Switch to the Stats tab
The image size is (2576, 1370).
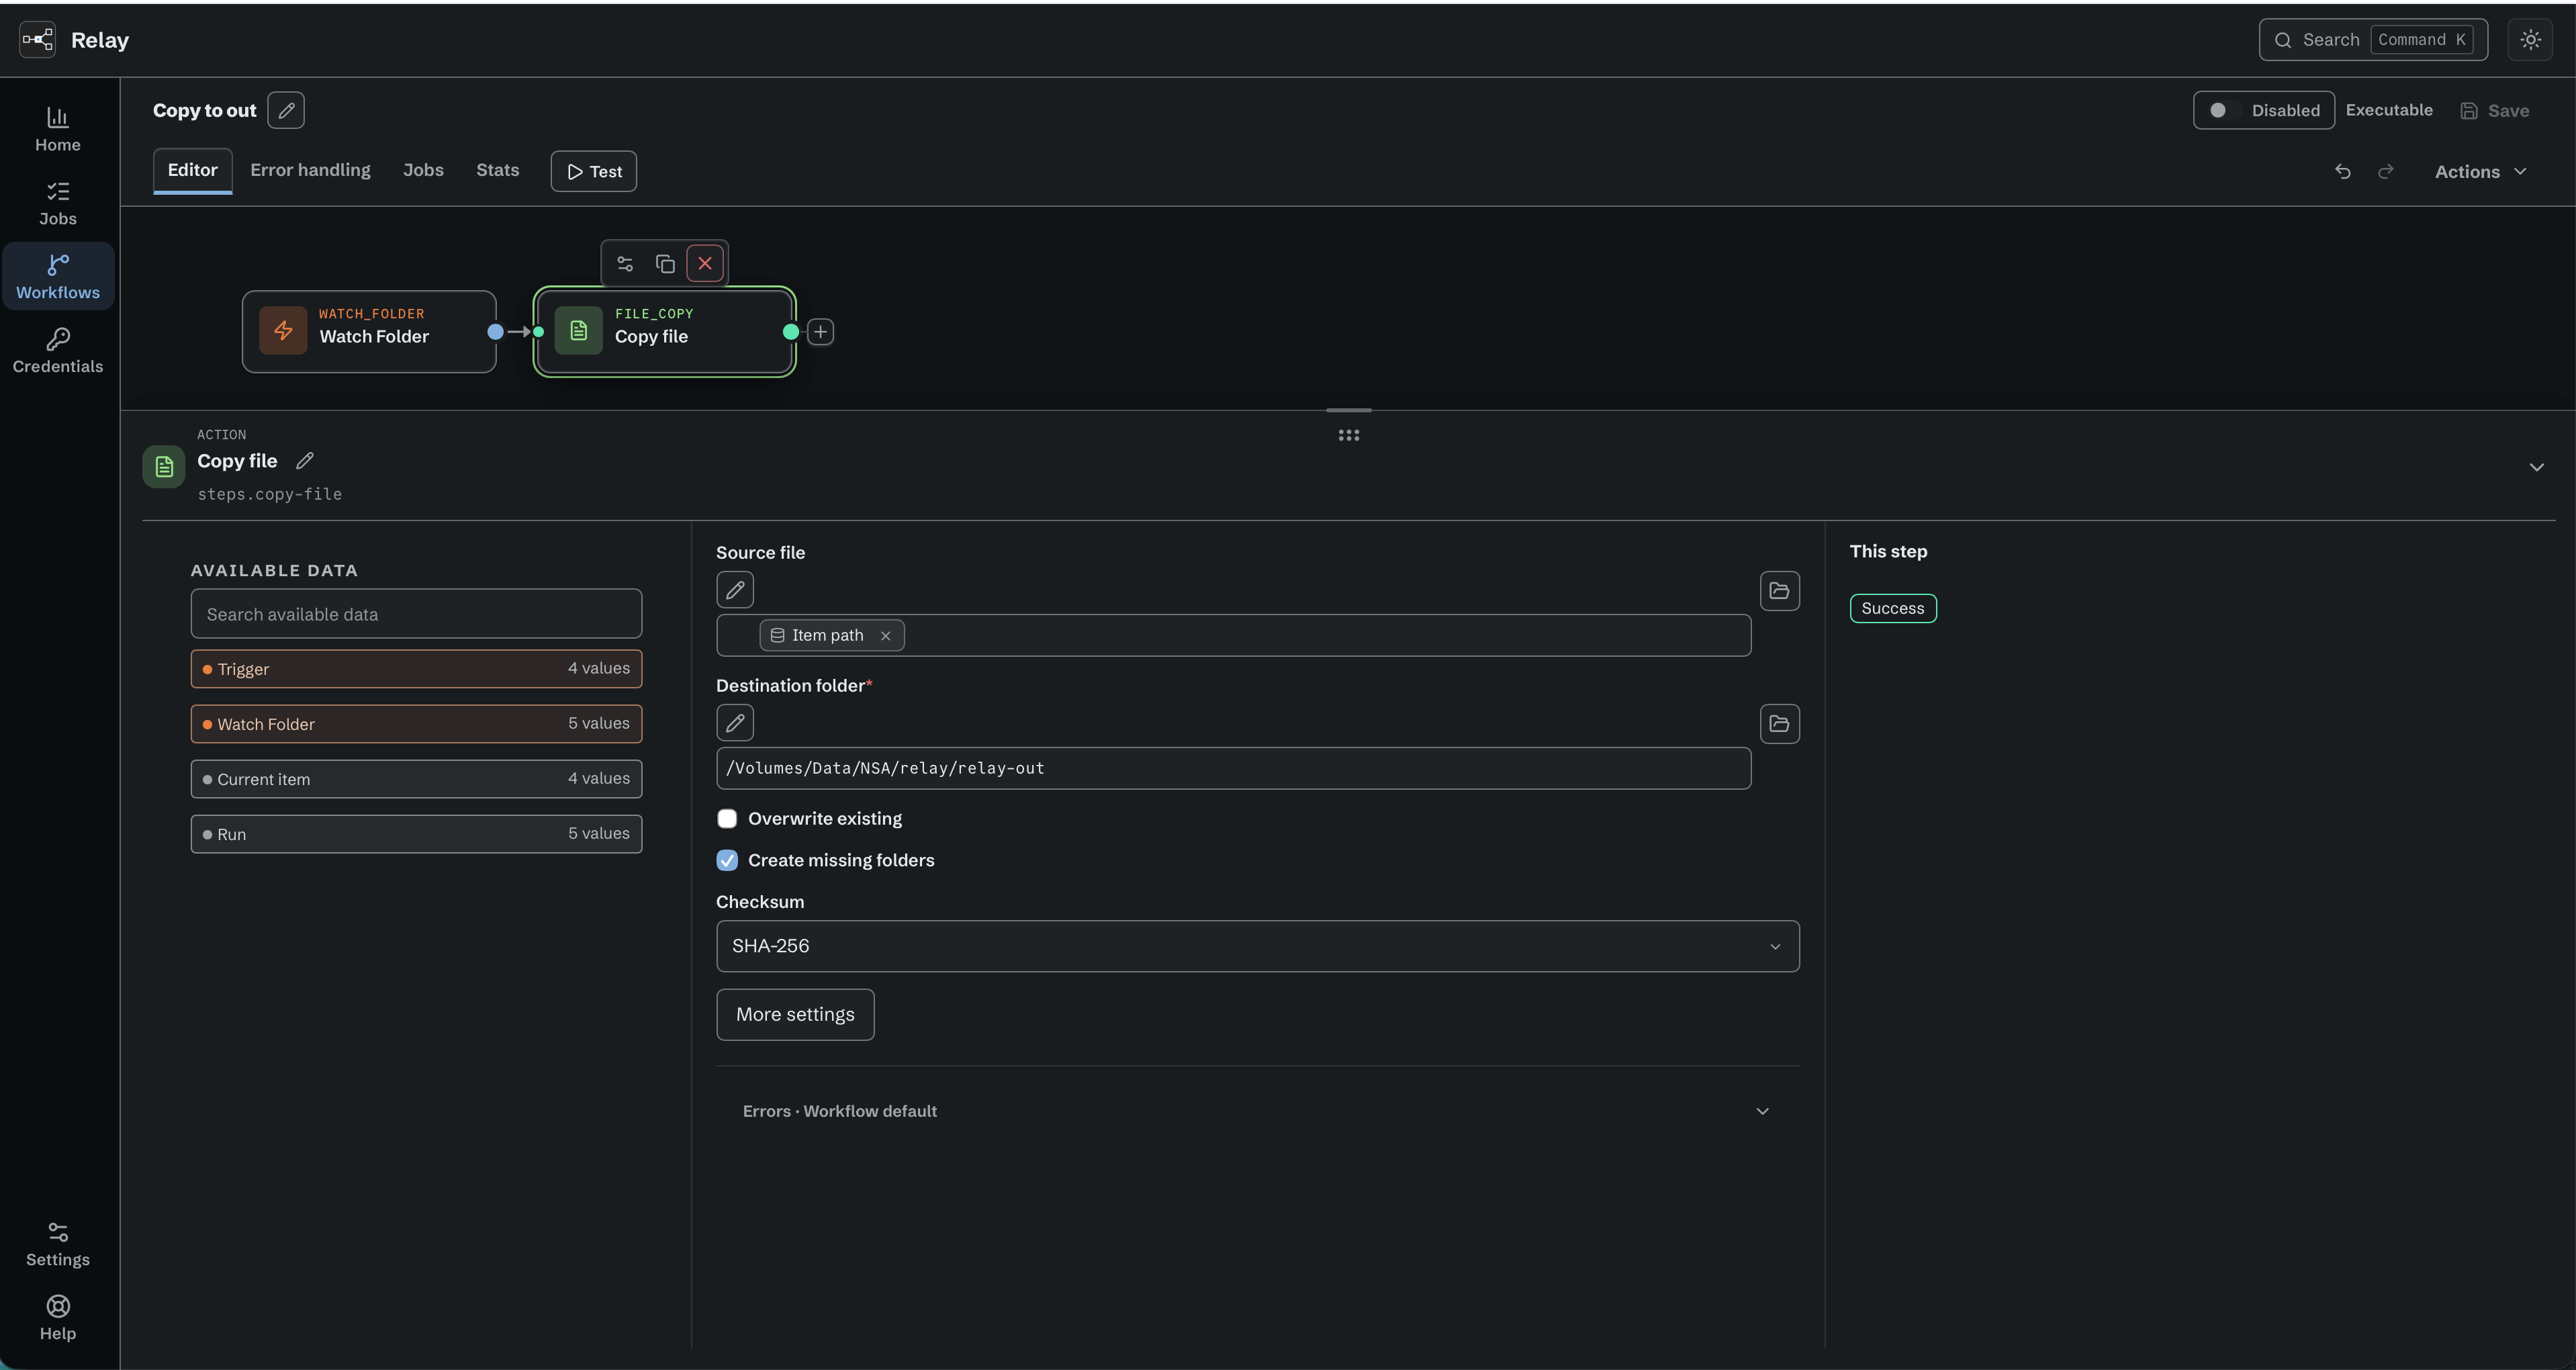click(497, 170)
